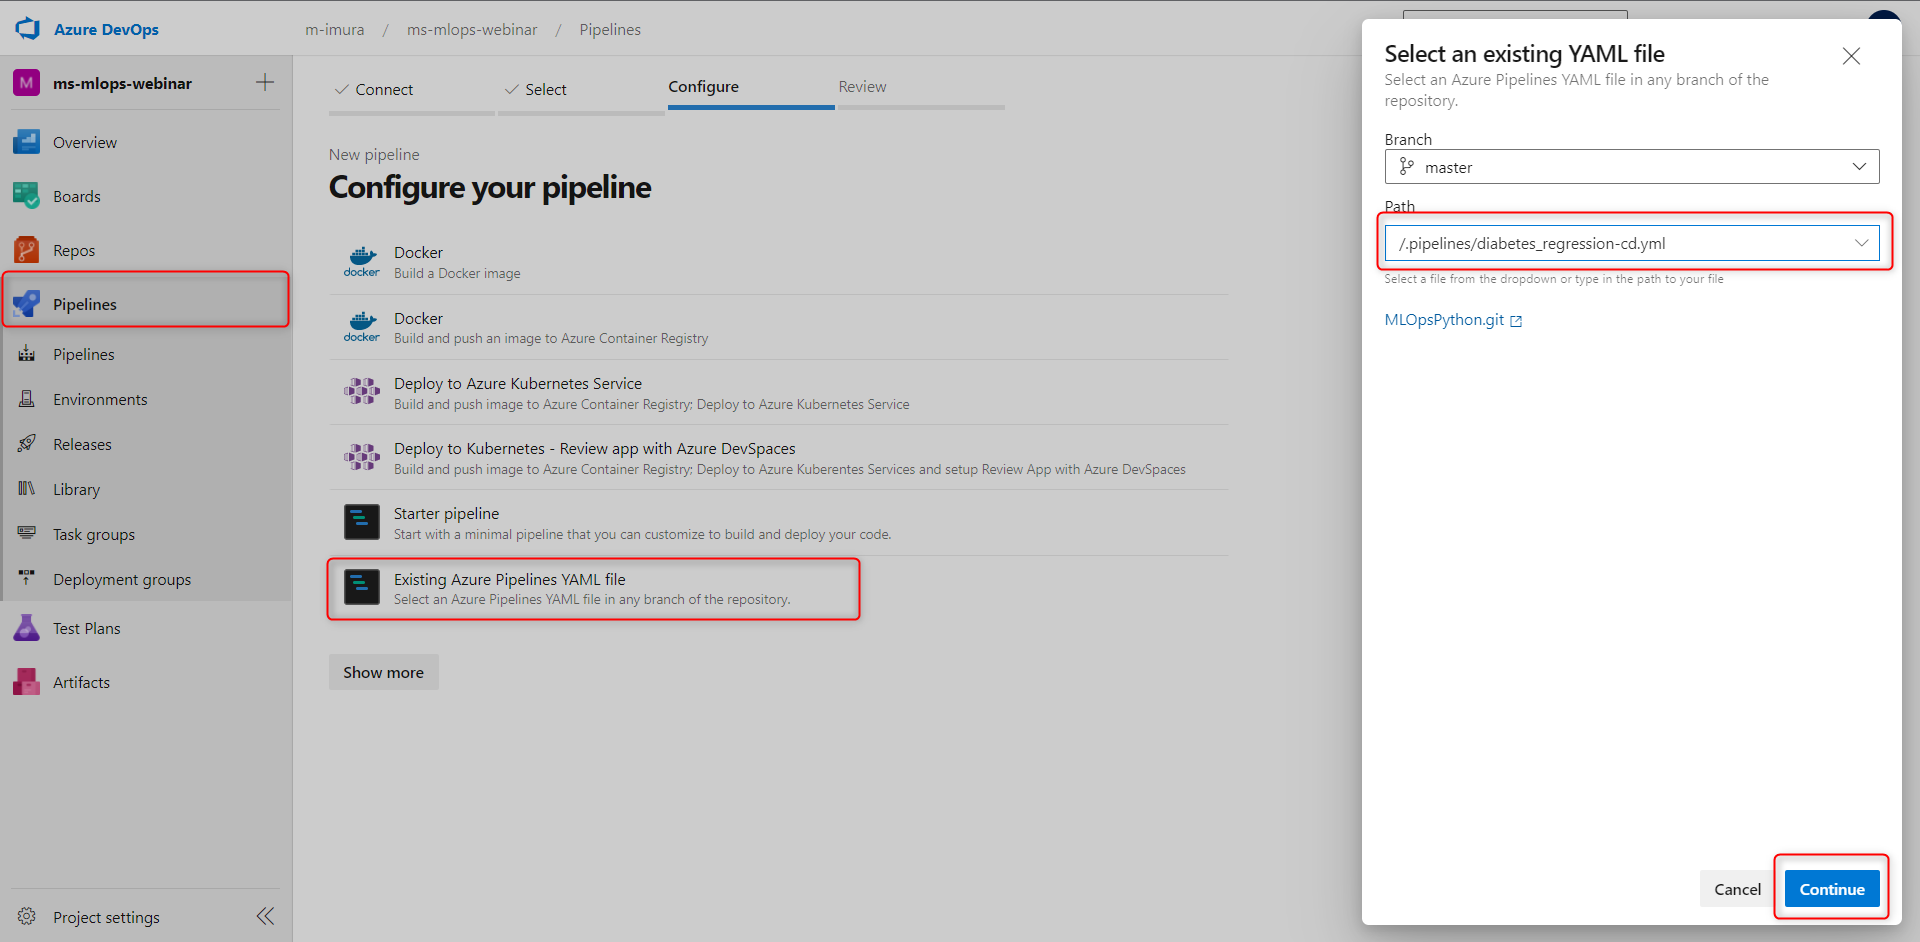Switch to the Review step tab
The image size is (1920, 942).
(921, 88)
